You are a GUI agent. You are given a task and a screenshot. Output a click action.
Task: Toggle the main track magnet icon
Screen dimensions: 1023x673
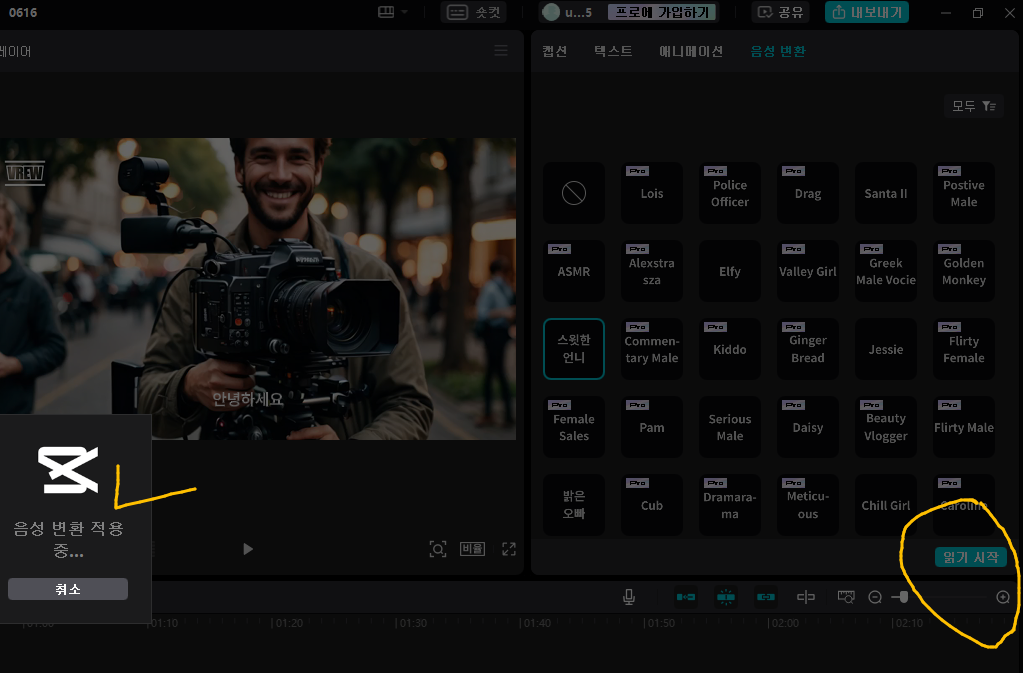point(686,597)
